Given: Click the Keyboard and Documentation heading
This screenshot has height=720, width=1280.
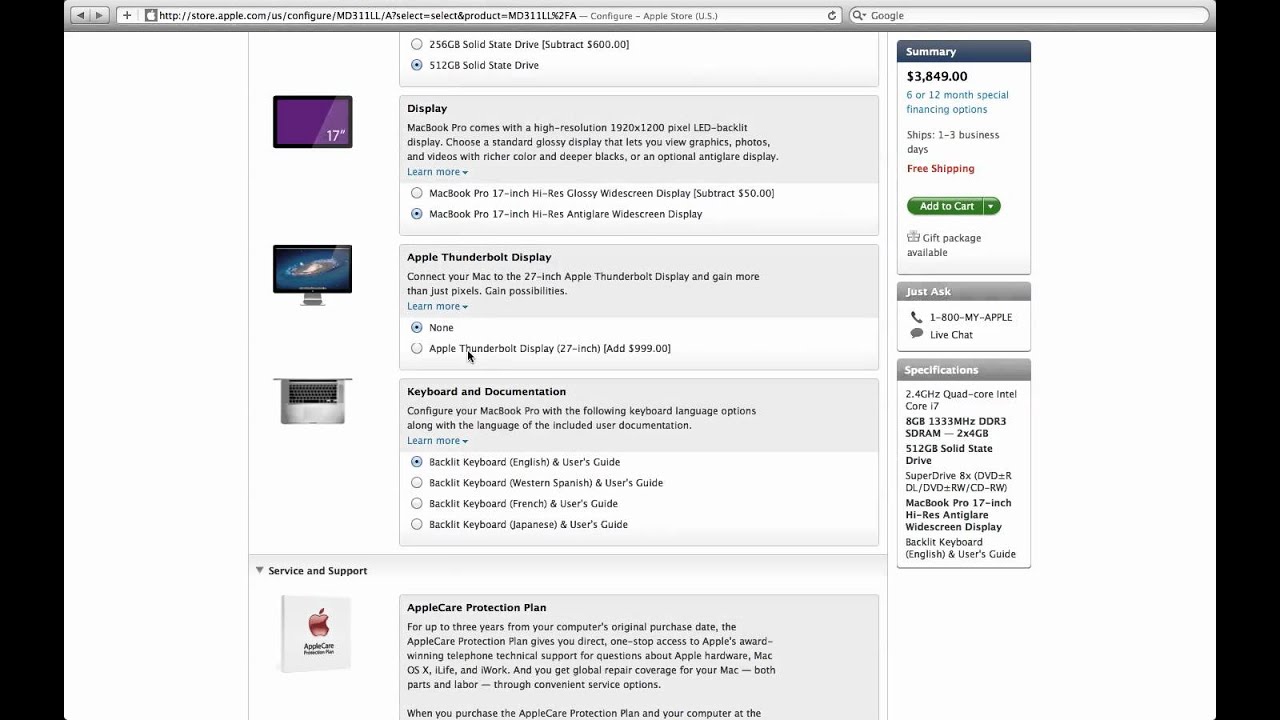Looking at the screenshot, I should [x=486, y=391].
